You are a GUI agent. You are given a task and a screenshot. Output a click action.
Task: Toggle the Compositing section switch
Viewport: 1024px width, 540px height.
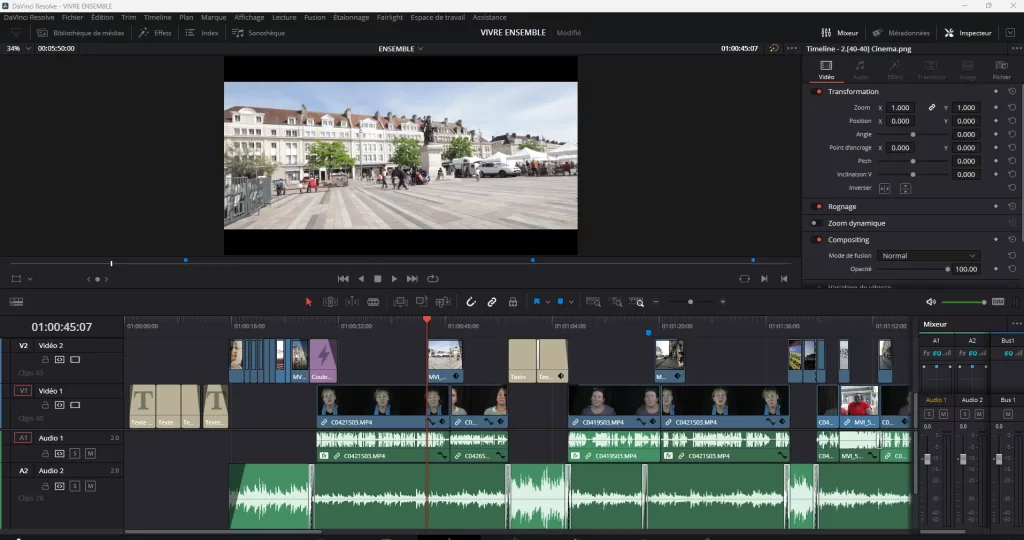point(818,240)
